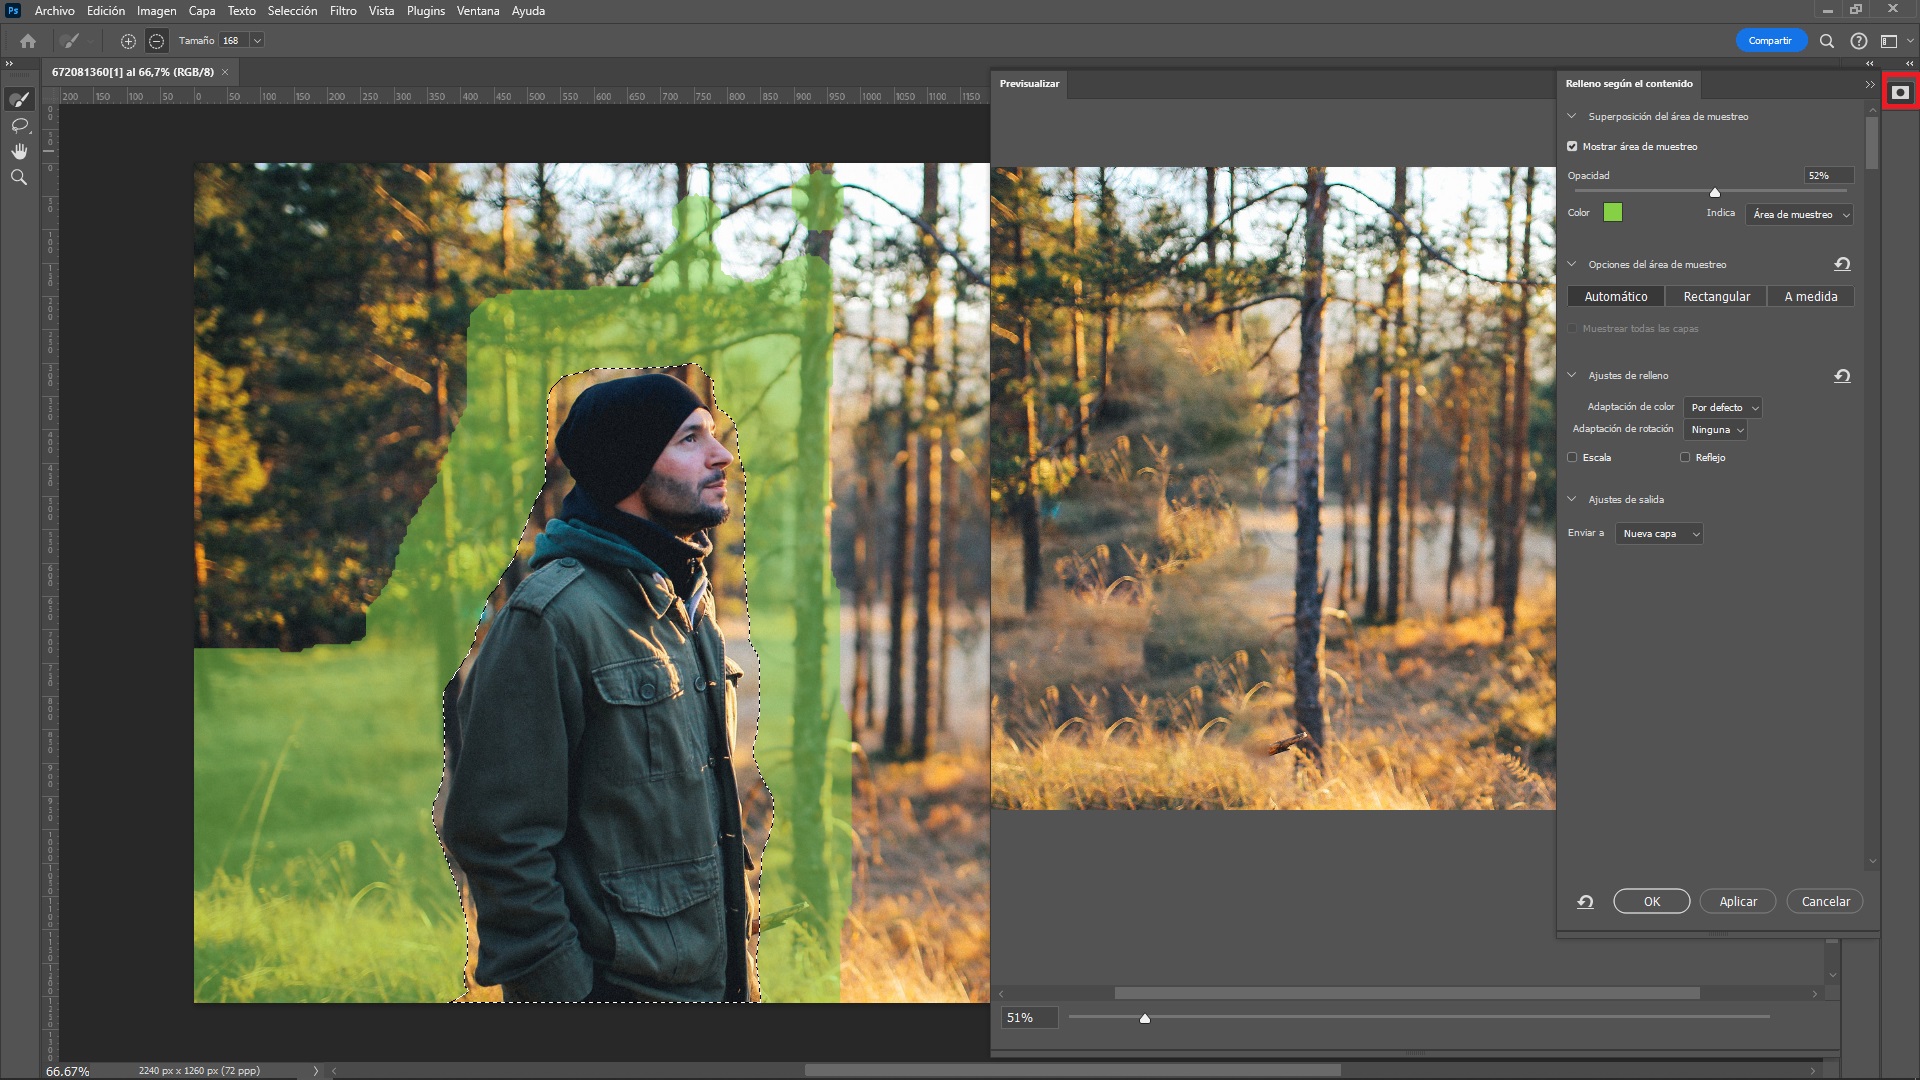Reset fill settings
This screenshot has width=1920, height=1080.
(x=1842, y=376)
